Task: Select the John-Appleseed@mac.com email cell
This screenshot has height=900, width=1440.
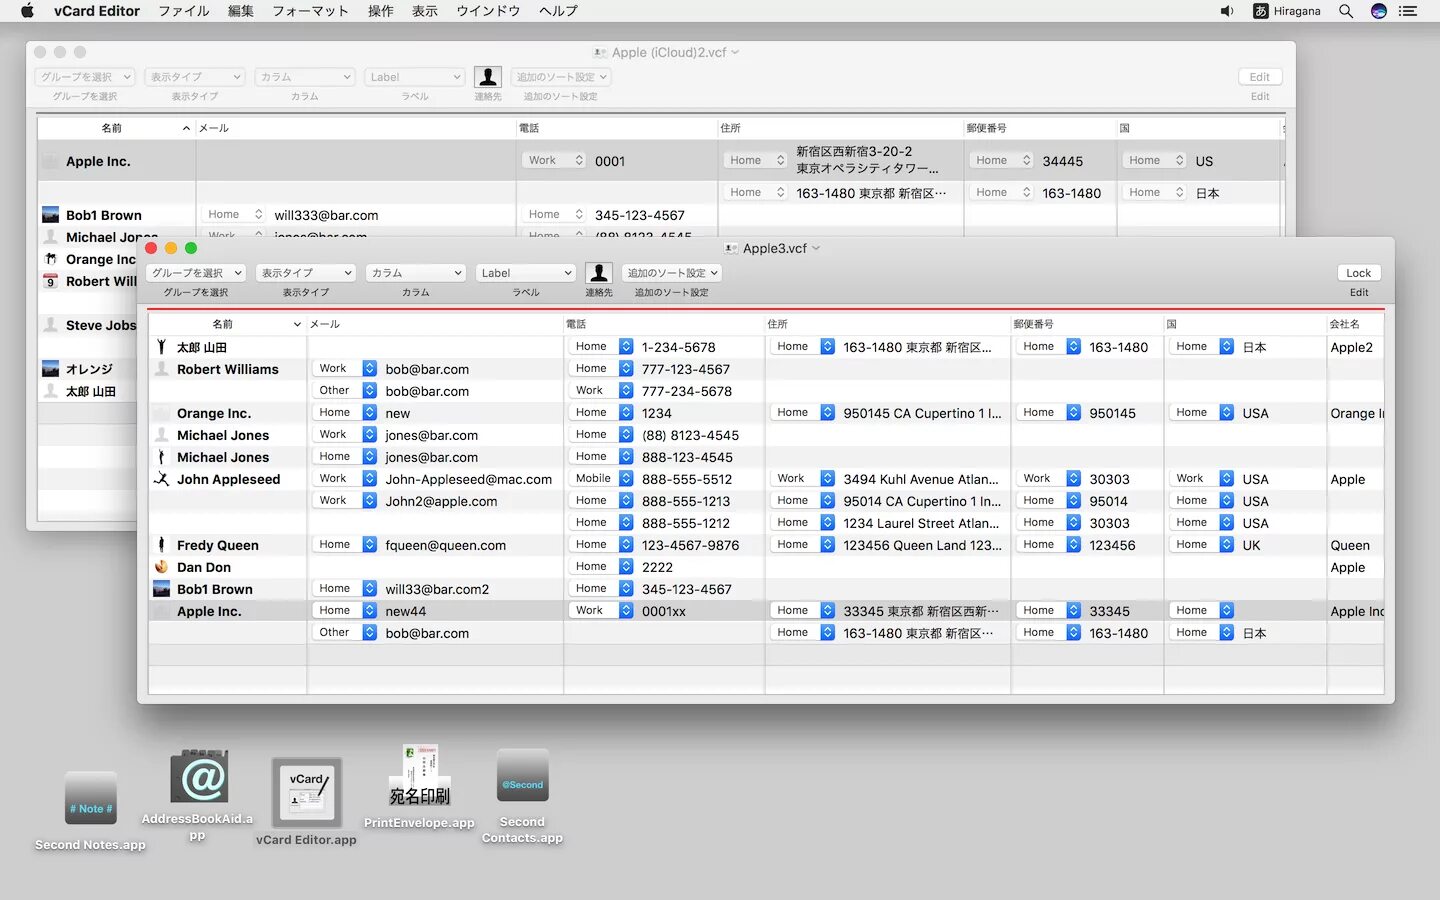Action: pyautogui.click(x=469, y=479)
